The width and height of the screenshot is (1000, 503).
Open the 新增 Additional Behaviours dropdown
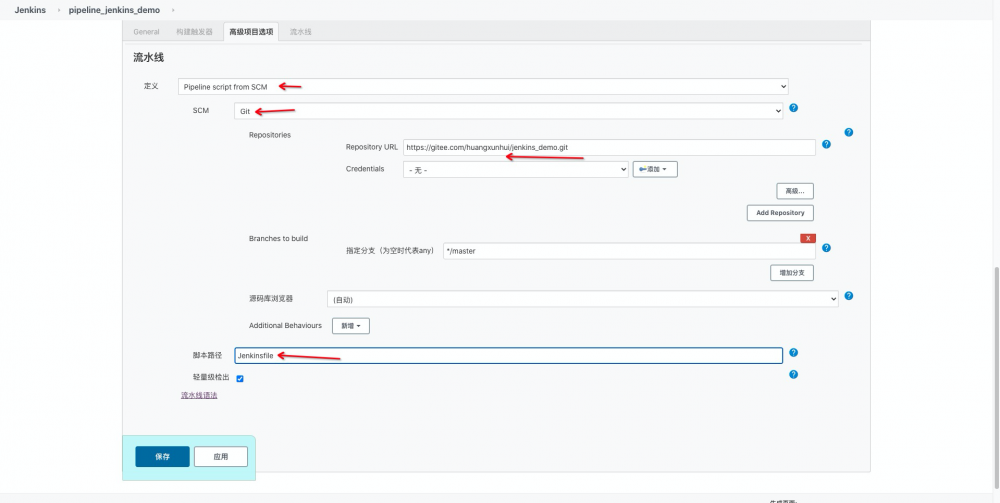(x=351, y=326)
